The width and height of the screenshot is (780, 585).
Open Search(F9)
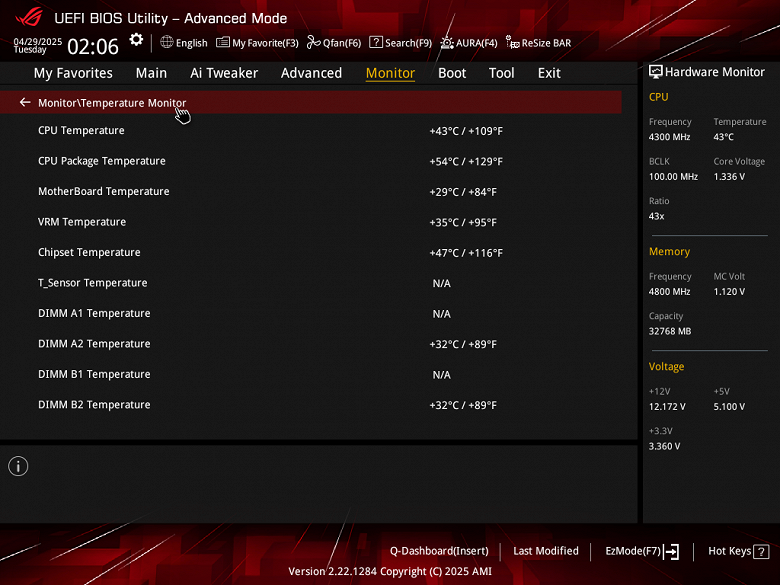coord(401,43)
